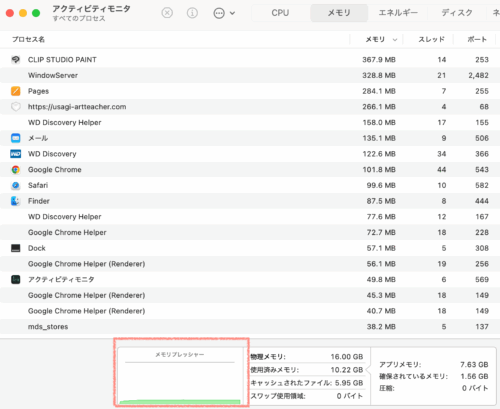Click the 使用済みメモリ 10.22 GB value
Screen dimensions: 500x409
347,370
